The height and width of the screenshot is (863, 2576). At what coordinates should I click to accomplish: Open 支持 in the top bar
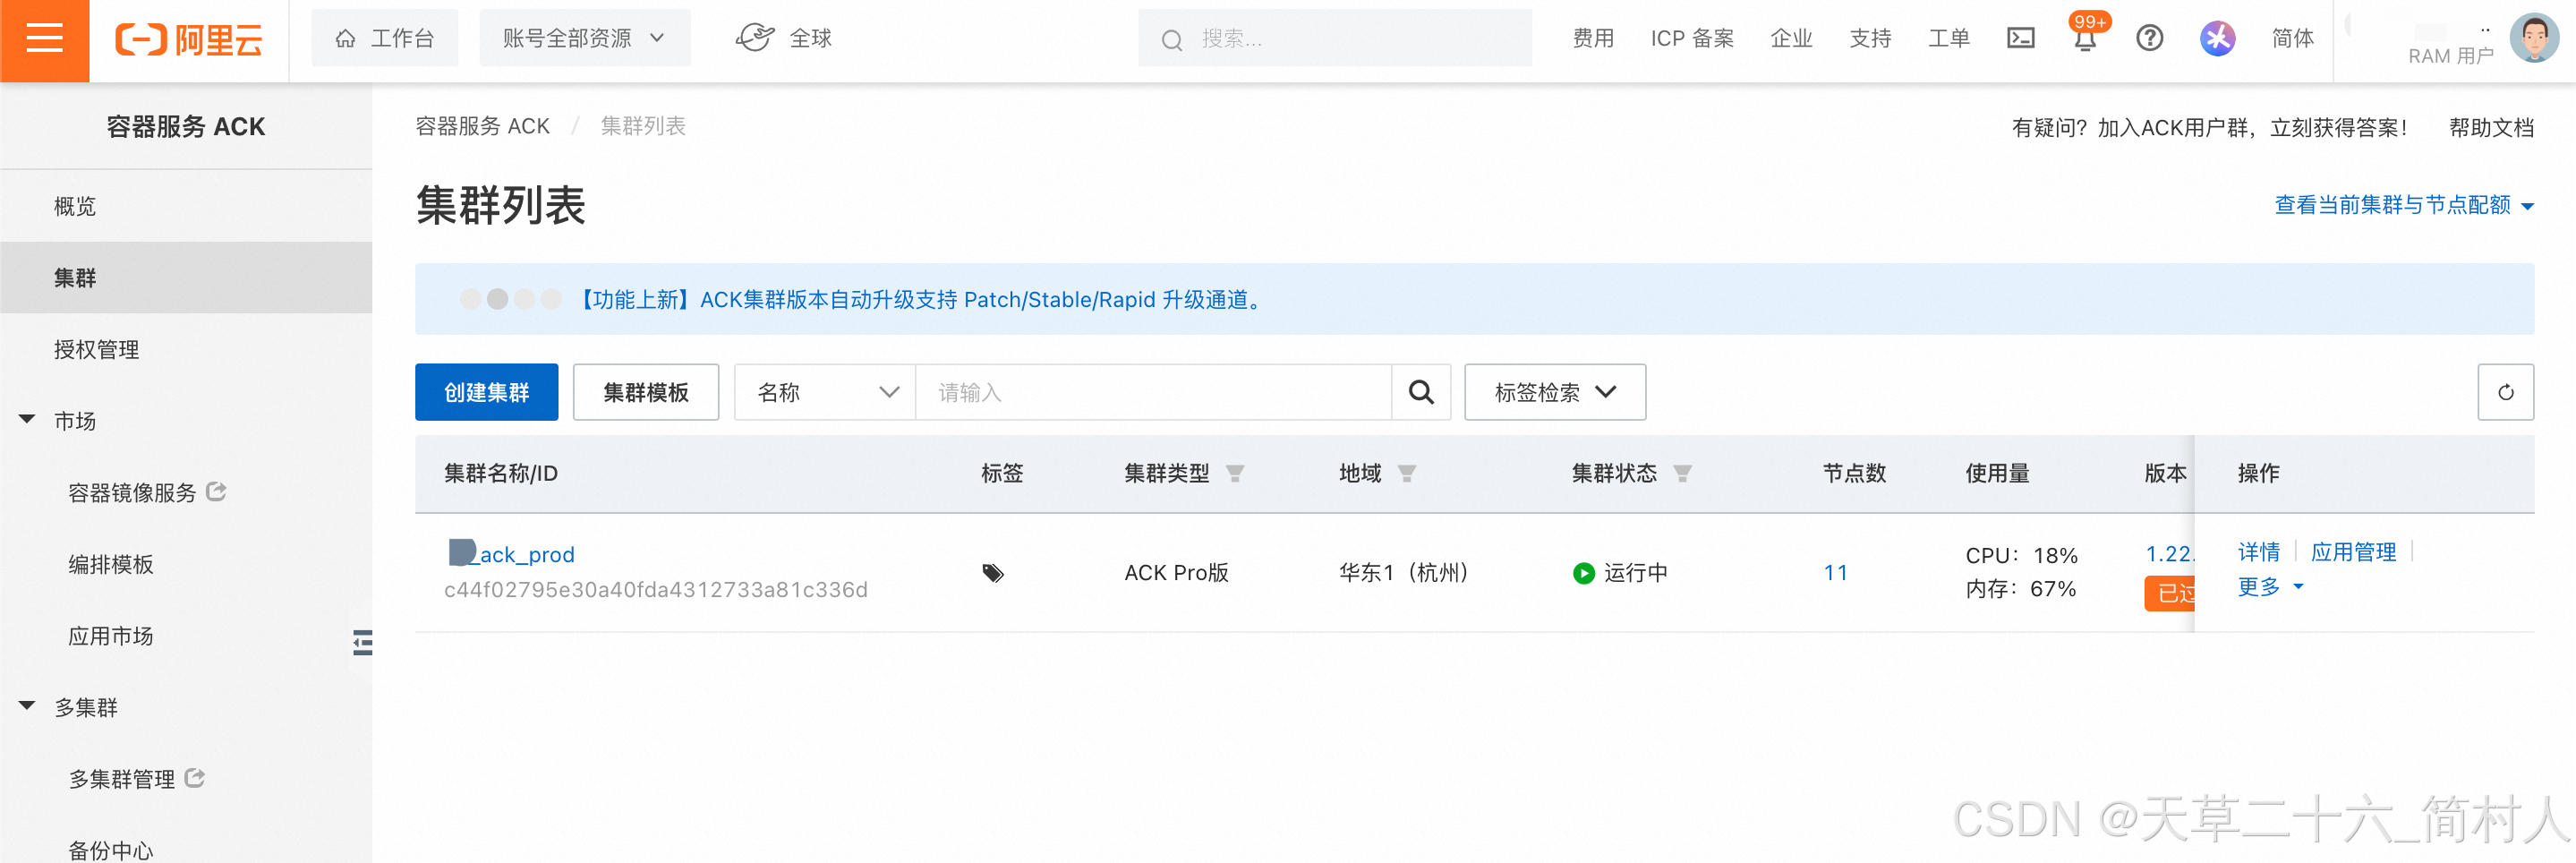tap(1870, 39)
